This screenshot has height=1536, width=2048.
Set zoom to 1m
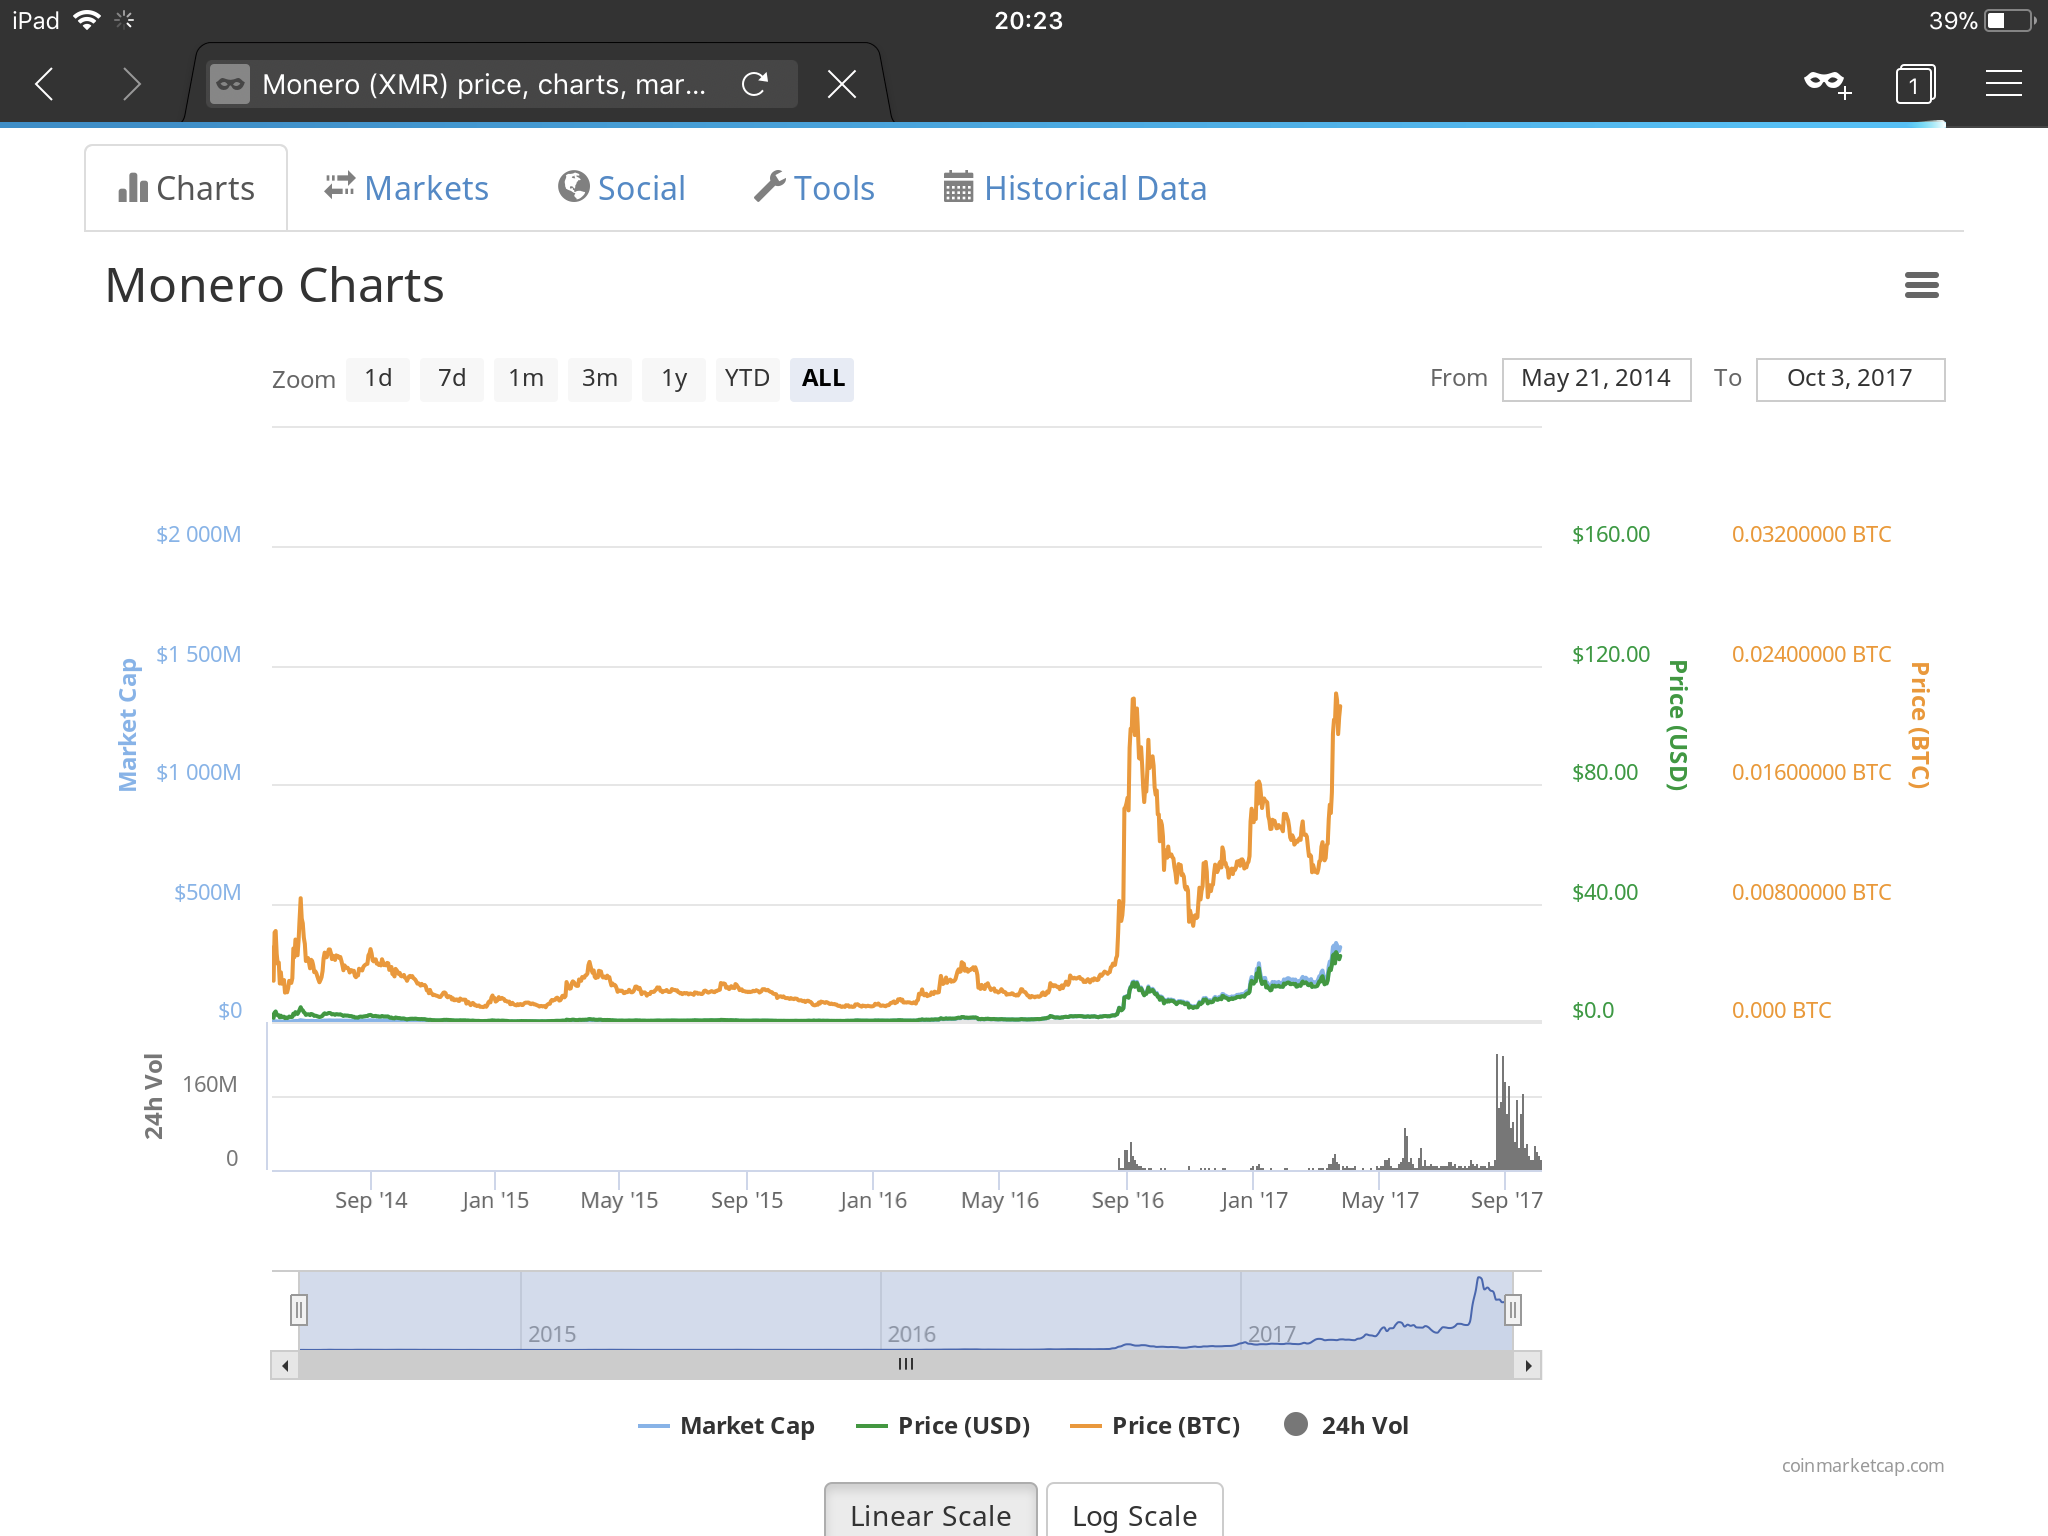point(526,379)
